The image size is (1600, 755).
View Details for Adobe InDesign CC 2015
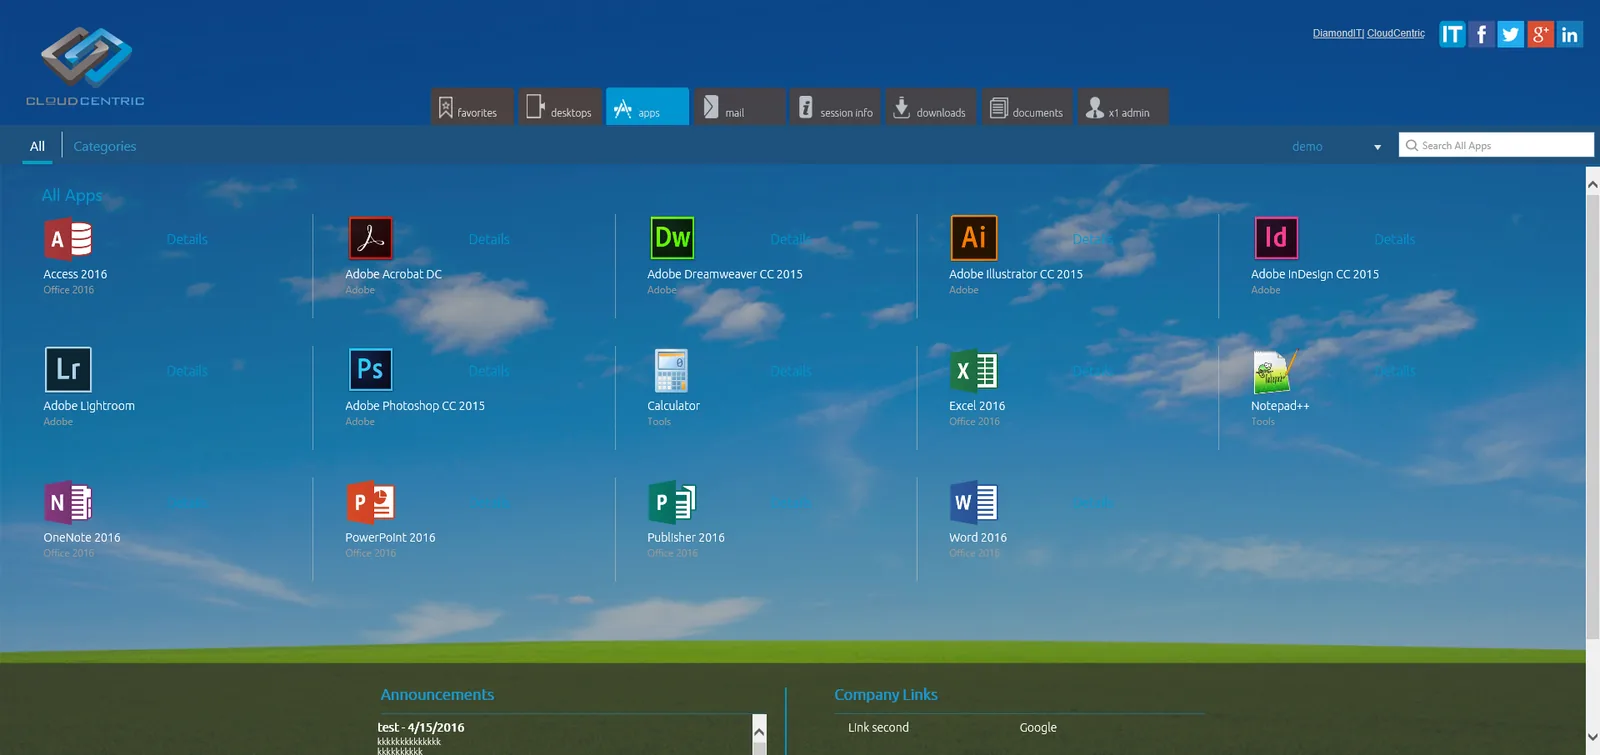pos(1395,239)
